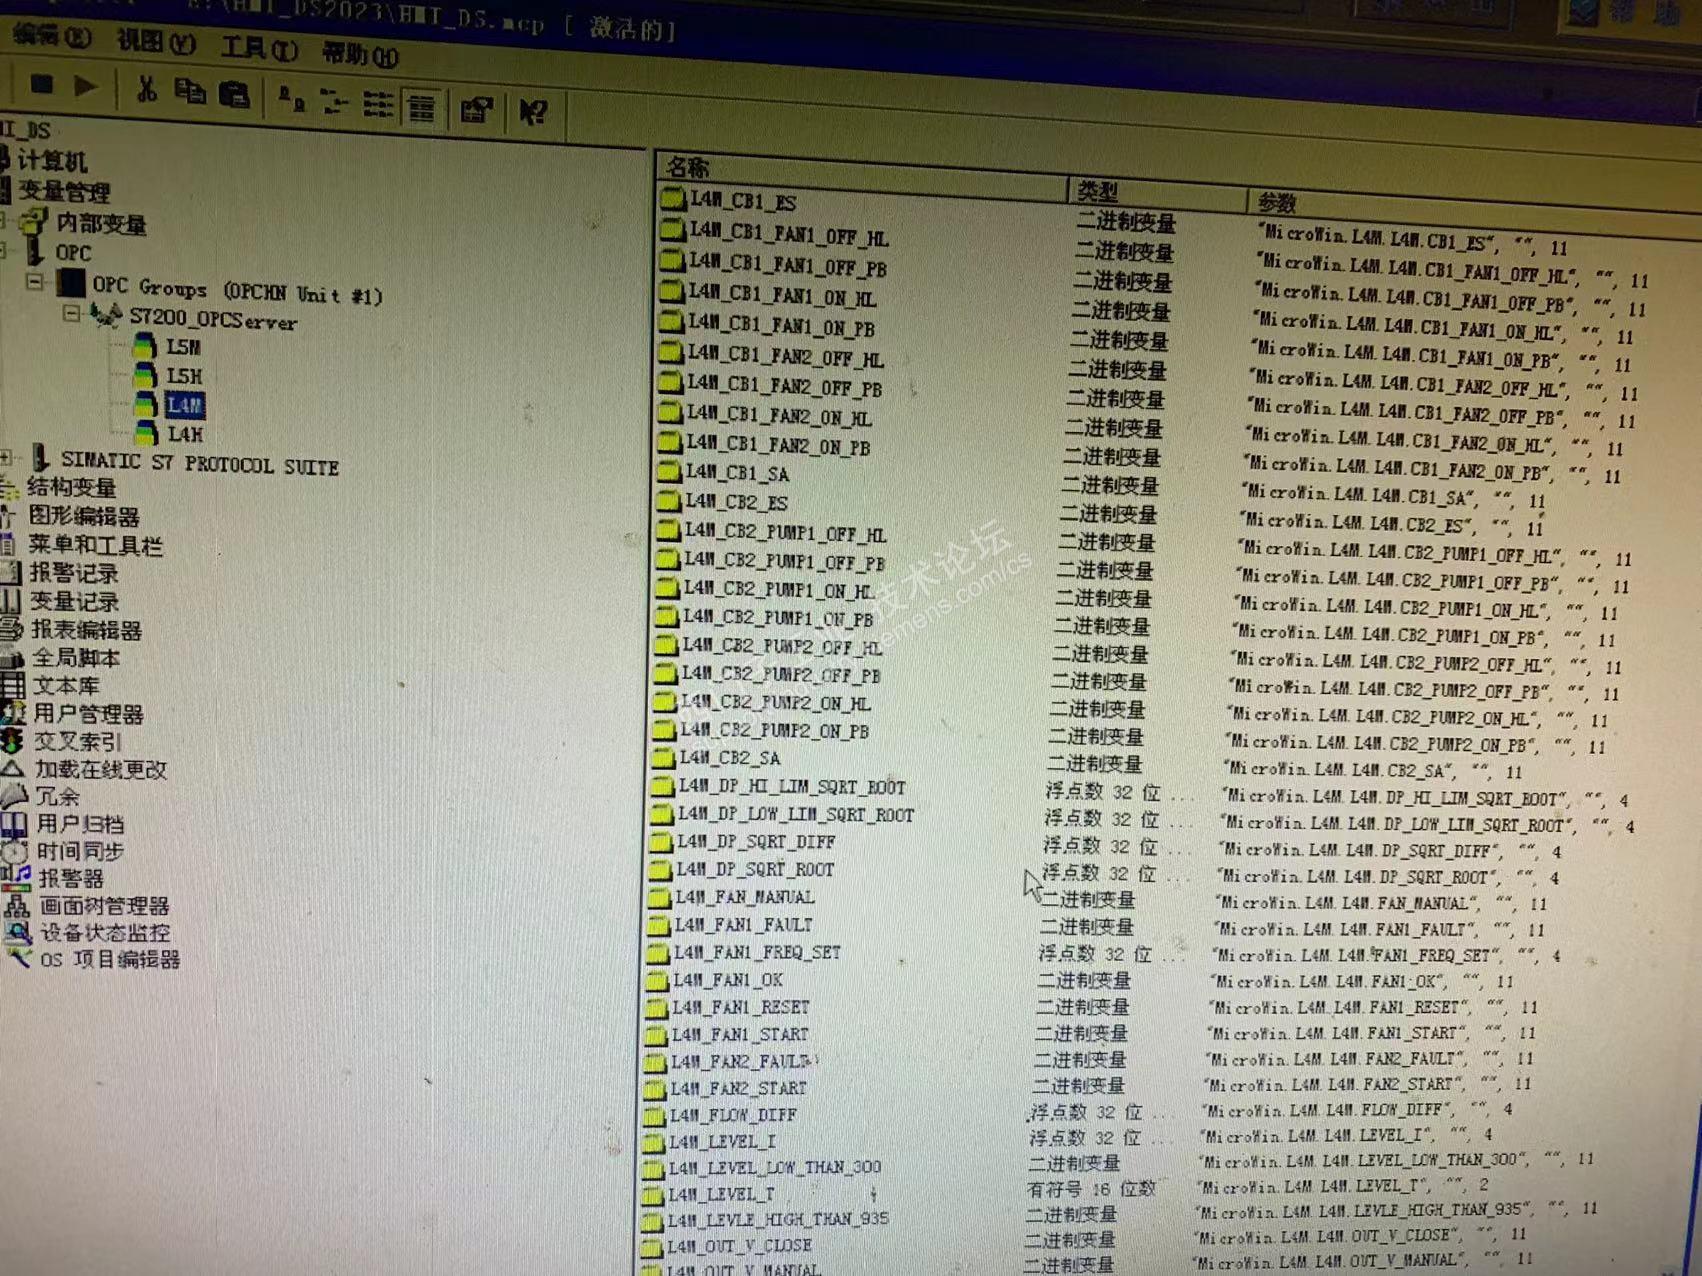Click the Deactivate (stop) toolbar icon
This screenshot has width=1702, height=1276.
(42, 85)
